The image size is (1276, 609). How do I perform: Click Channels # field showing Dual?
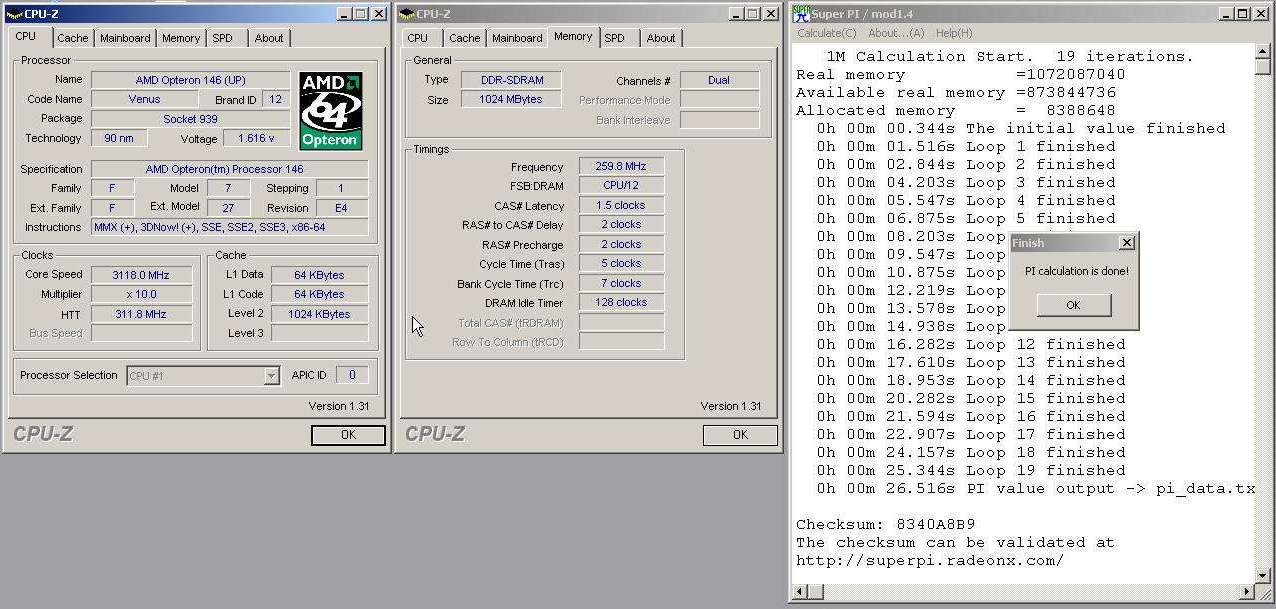pos(719,80)
